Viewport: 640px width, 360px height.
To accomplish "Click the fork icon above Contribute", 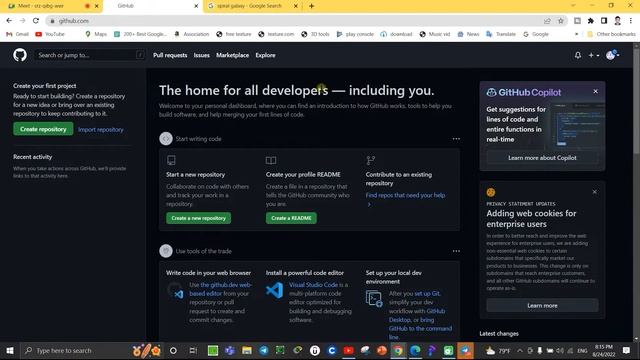I will 371,160.
